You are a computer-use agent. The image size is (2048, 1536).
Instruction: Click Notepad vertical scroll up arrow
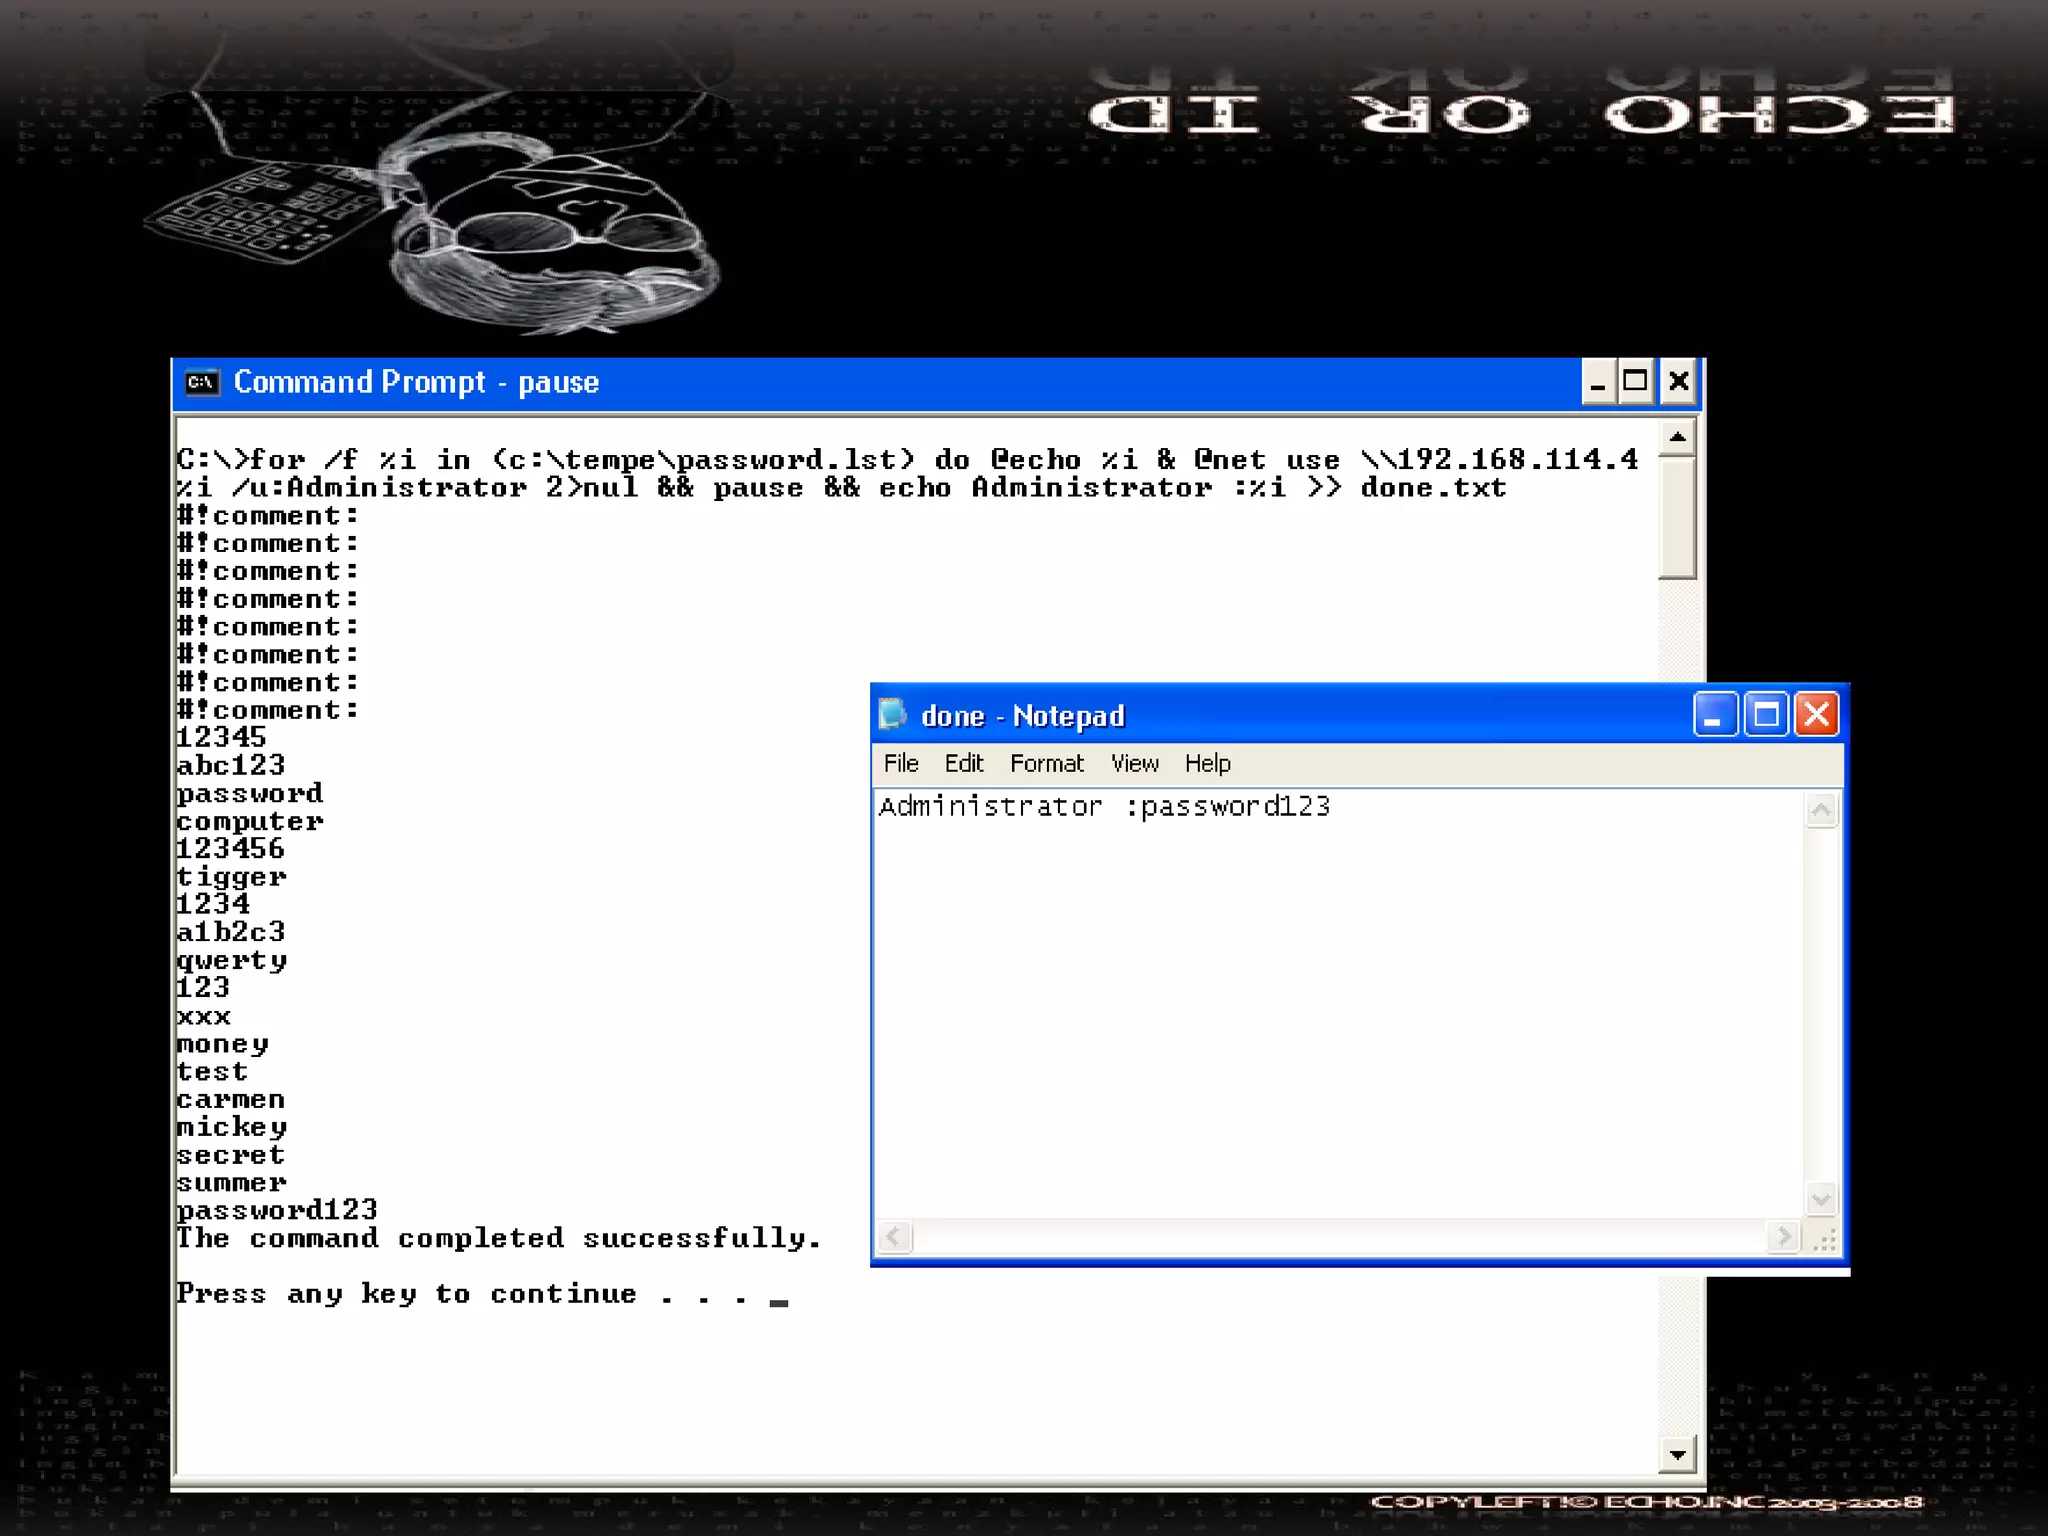(1821, 810)
